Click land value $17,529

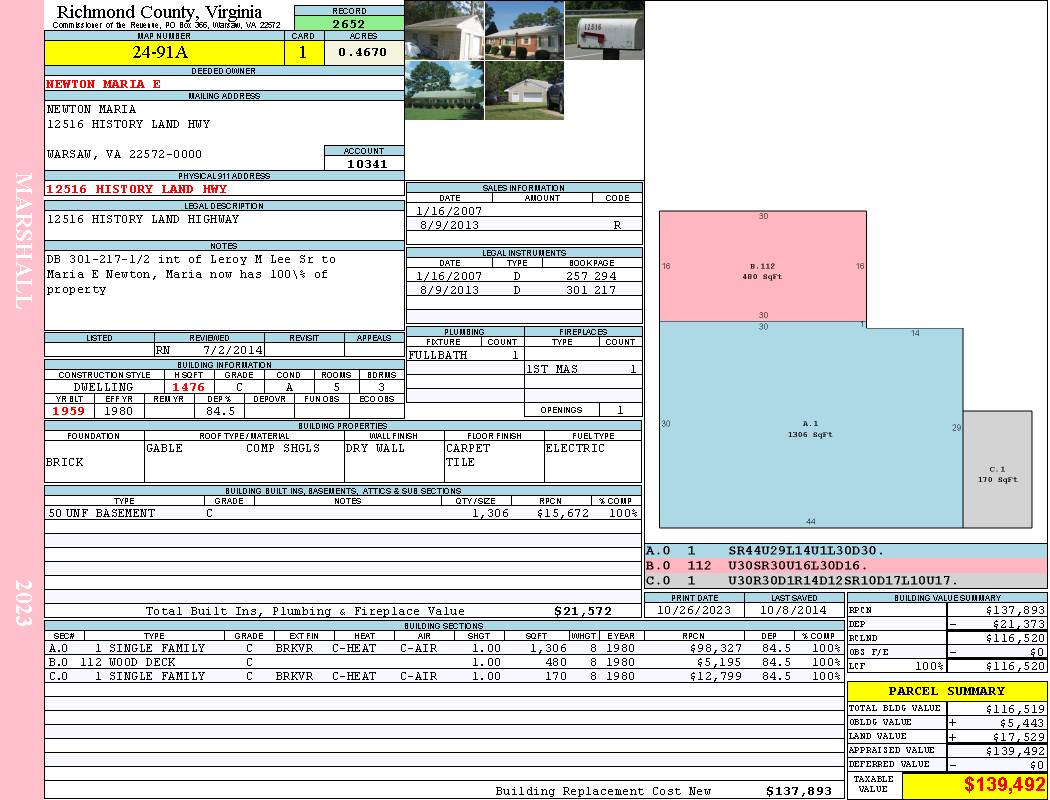pyautogui.click(x=1019, y=737)
